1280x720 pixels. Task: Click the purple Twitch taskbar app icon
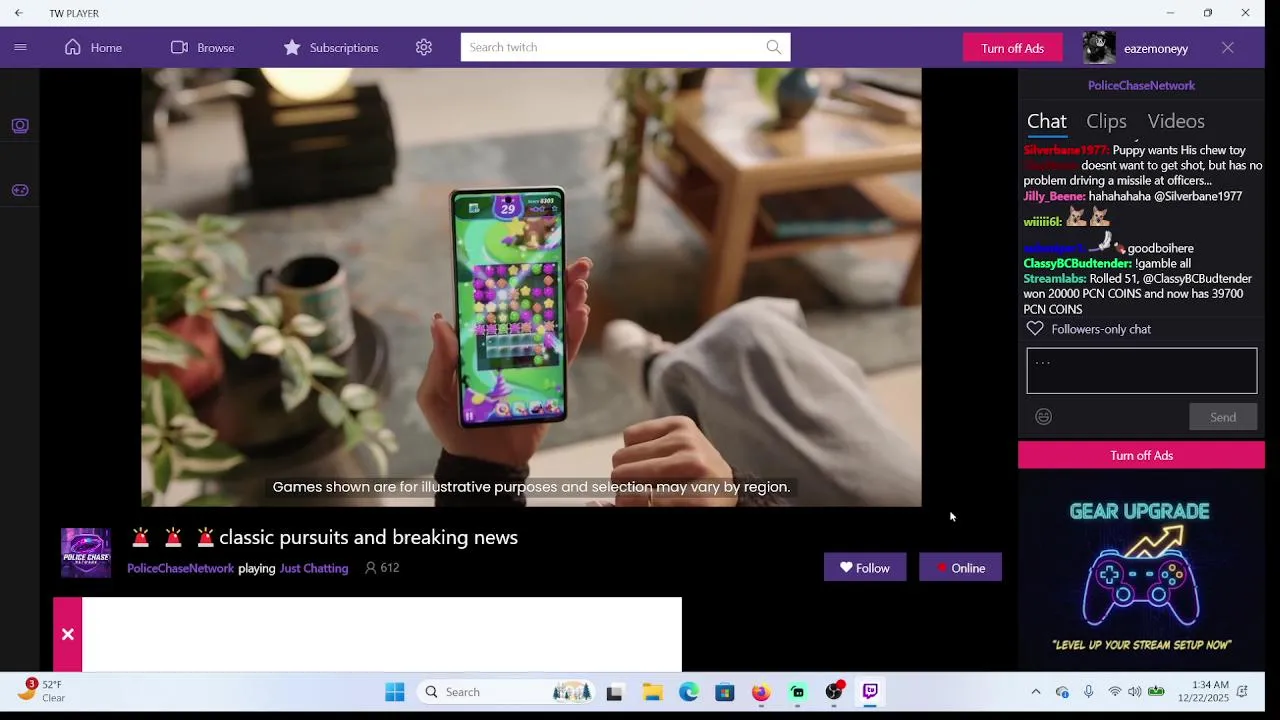tap(870, 692)
